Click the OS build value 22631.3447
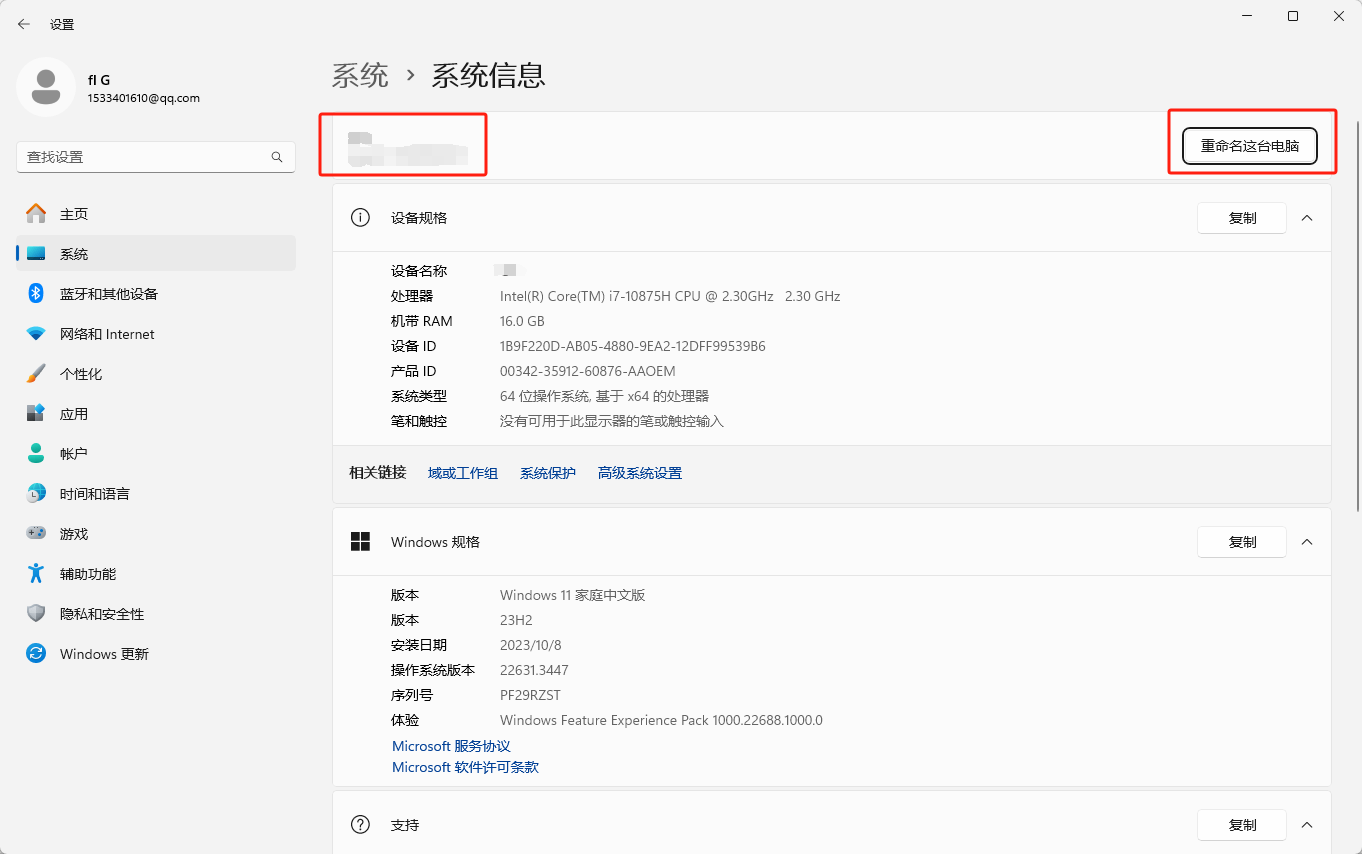The height and width of the screenshot is (854, 1362). tap(534, 670)
